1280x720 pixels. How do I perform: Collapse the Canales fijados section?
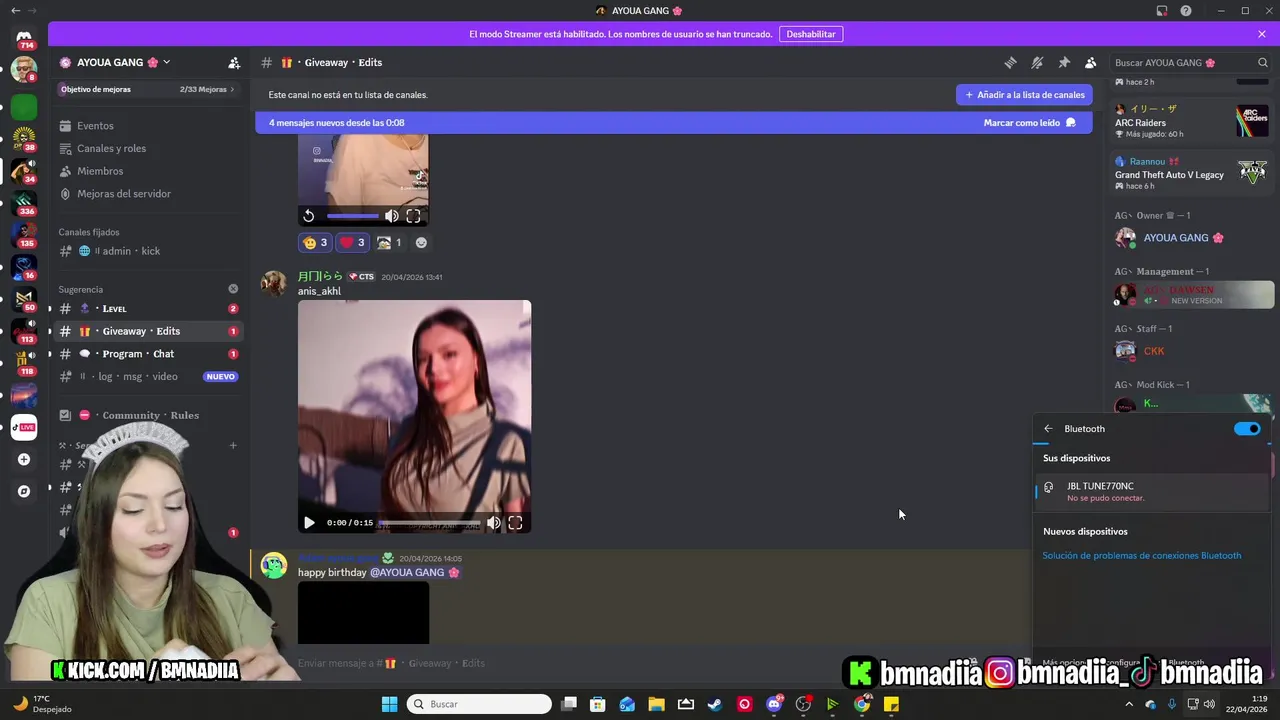coord(89,232)
